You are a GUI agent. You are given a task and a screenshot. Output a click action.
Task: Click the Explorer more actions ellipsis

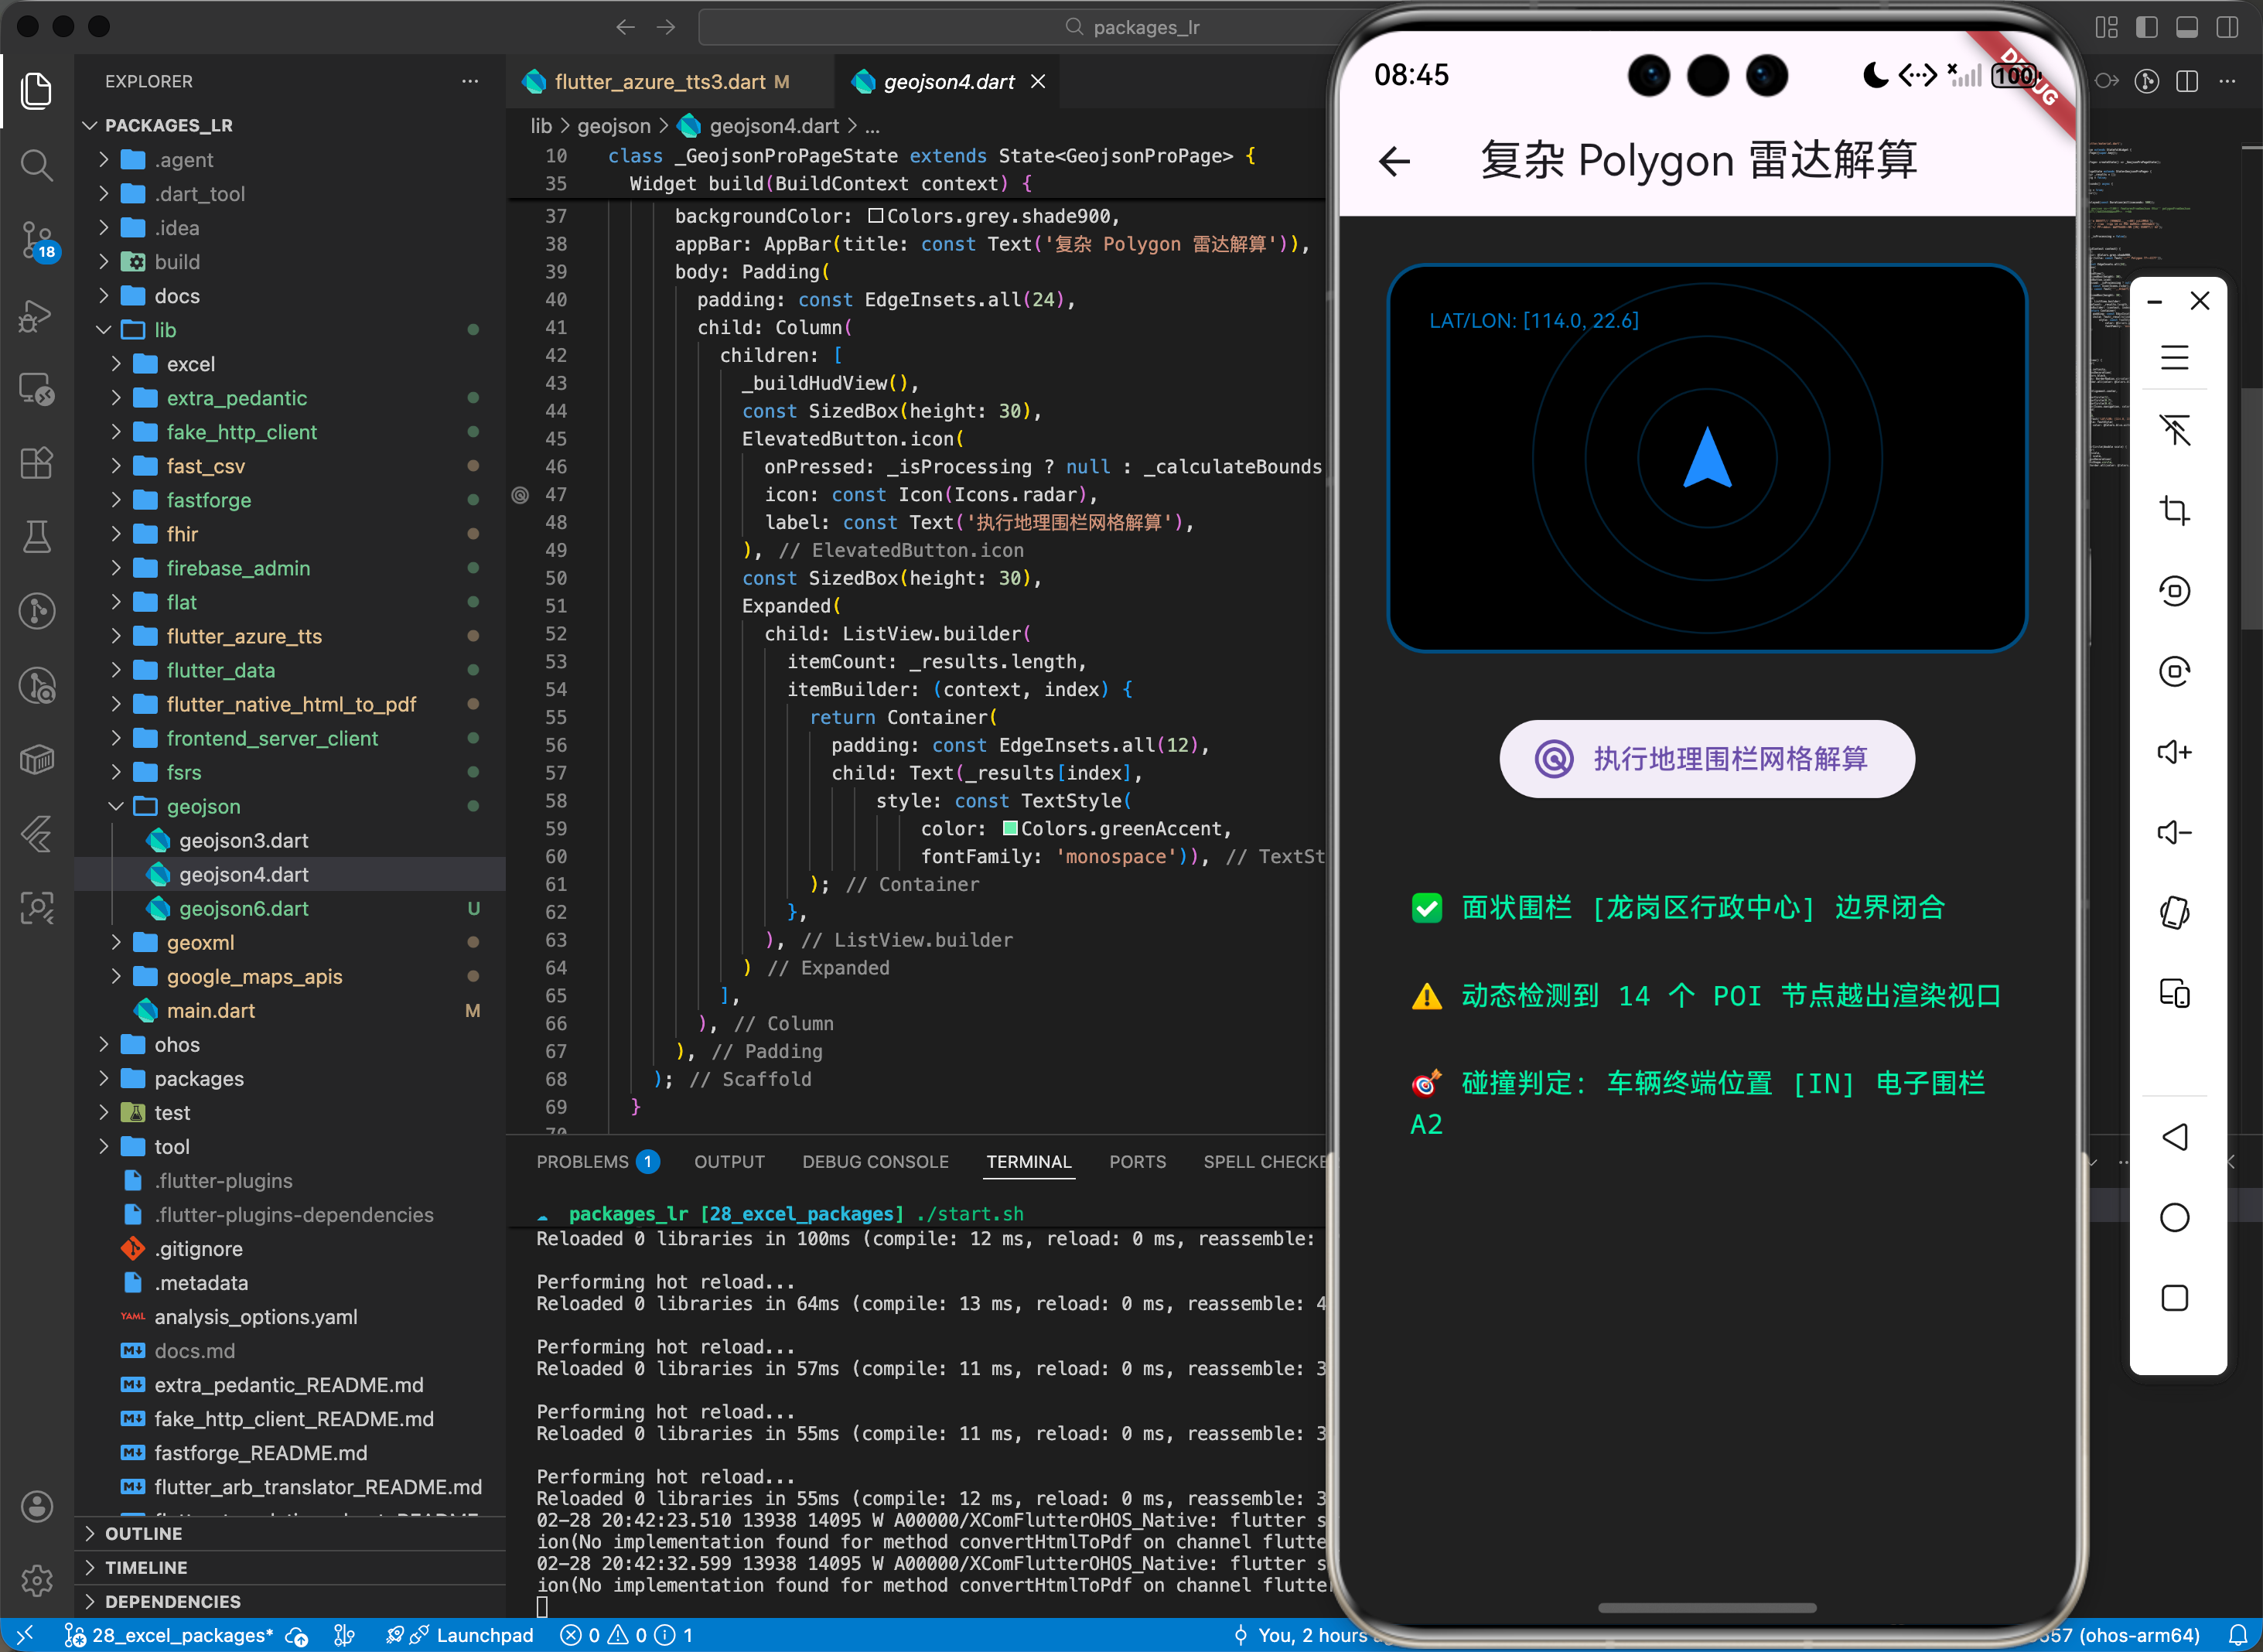tap(470, 81)
